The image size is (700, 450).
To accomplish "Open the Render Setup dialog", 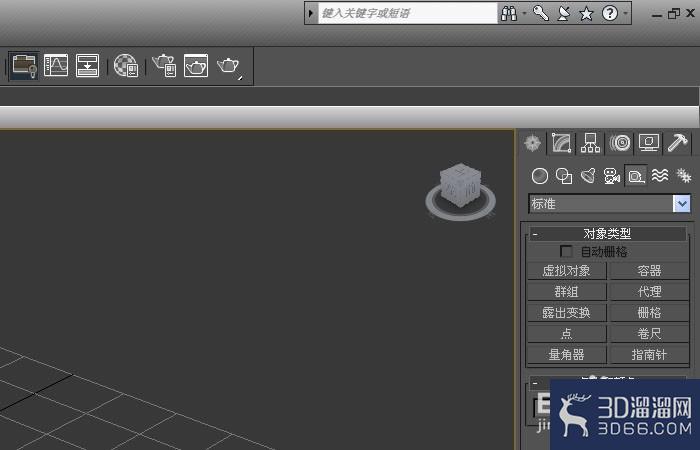I will click(164, 66).
